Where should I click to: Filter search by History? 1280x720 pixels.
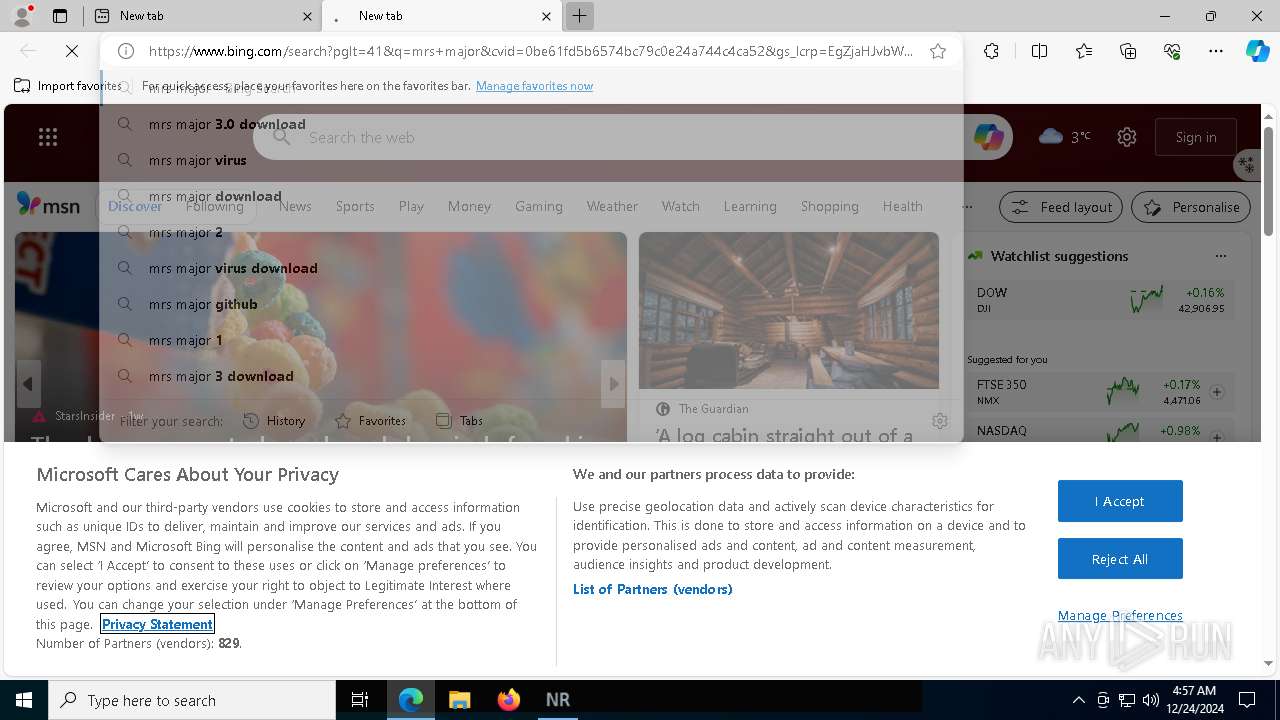coord(274,421)
